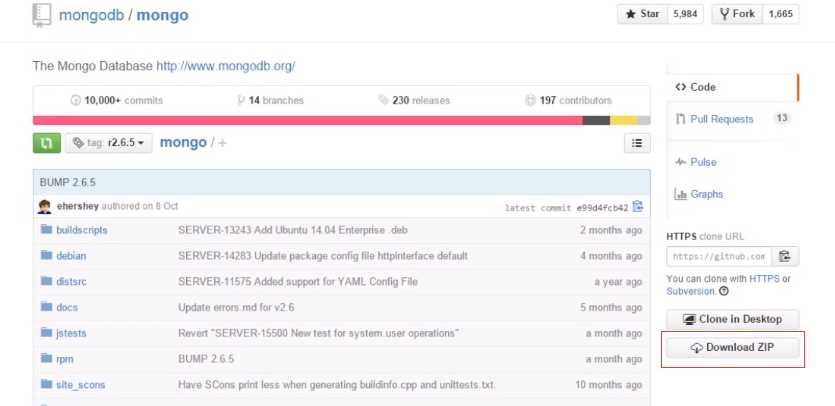
Task: Click the red language bar segment
Action: point(308,120)
